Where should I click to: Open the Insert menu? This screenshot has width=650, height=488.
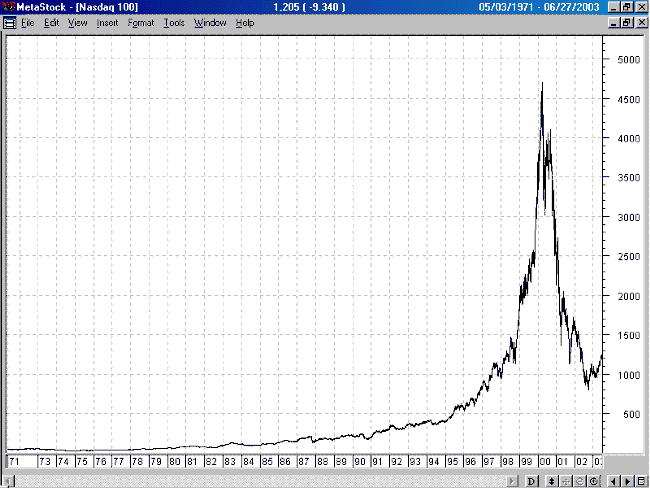coord(107,22)
